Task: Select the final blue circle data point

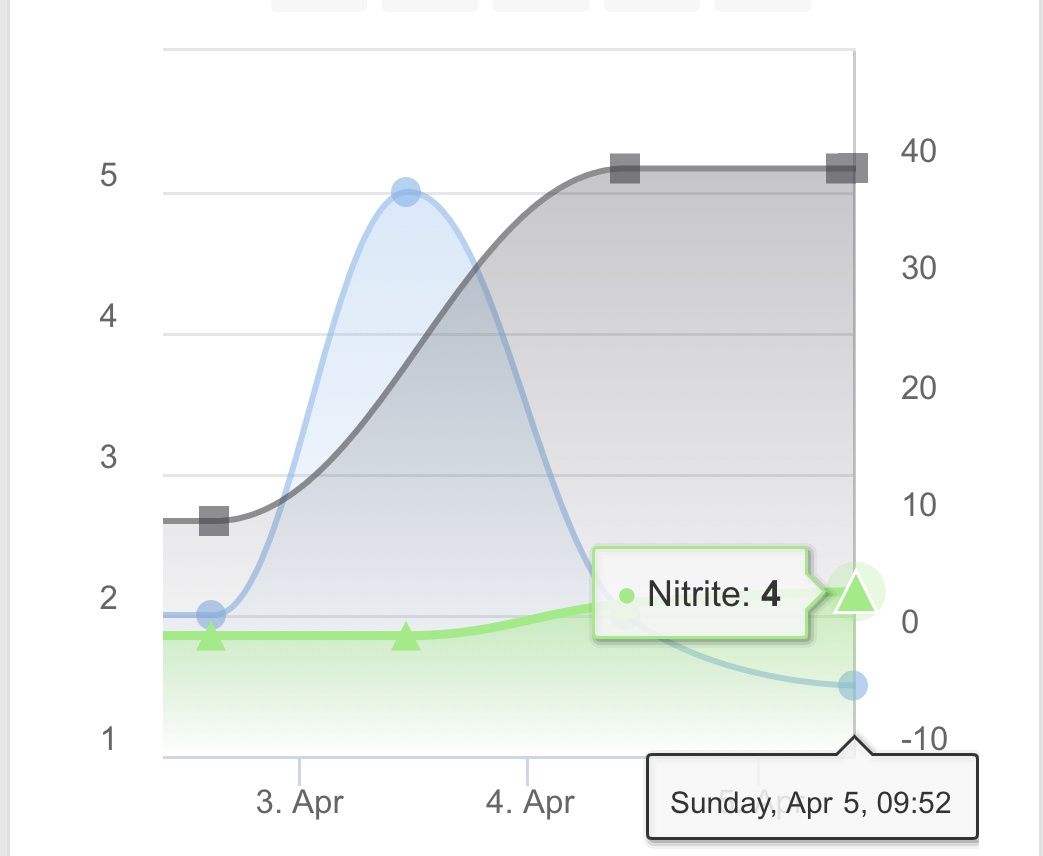Action: tap(853, 685)
